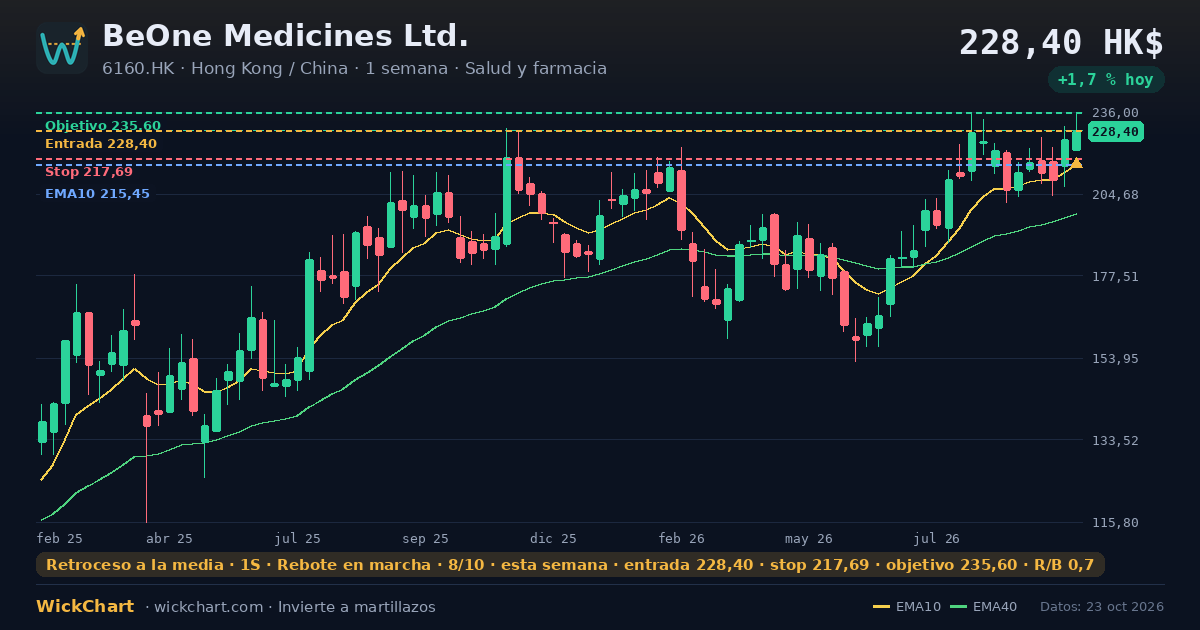Click the 228,40 HK$ price header
This screenshot has width=1200, height=630.
tap(1061, 43)
